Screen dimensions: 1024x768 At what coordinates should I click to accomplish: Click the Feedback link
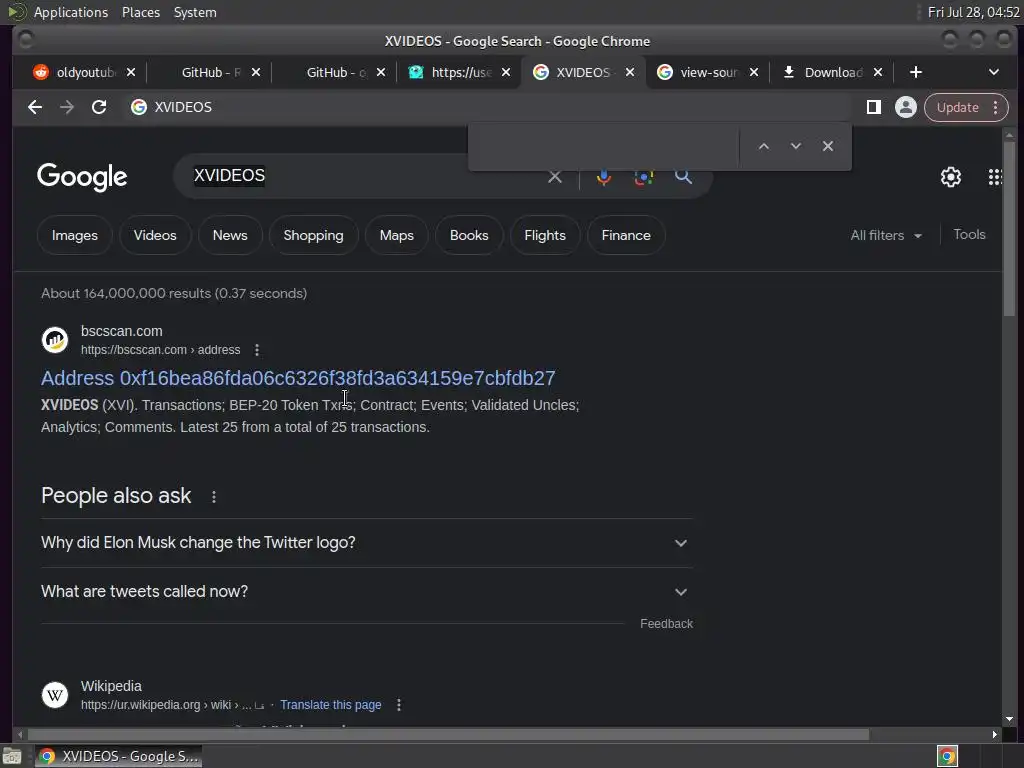[x=666, y=624]
